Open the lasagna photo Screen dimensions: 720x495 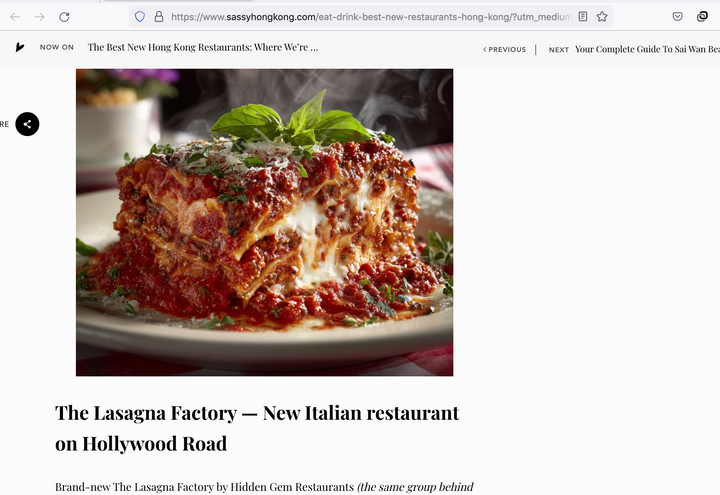[x=264, y=222]
